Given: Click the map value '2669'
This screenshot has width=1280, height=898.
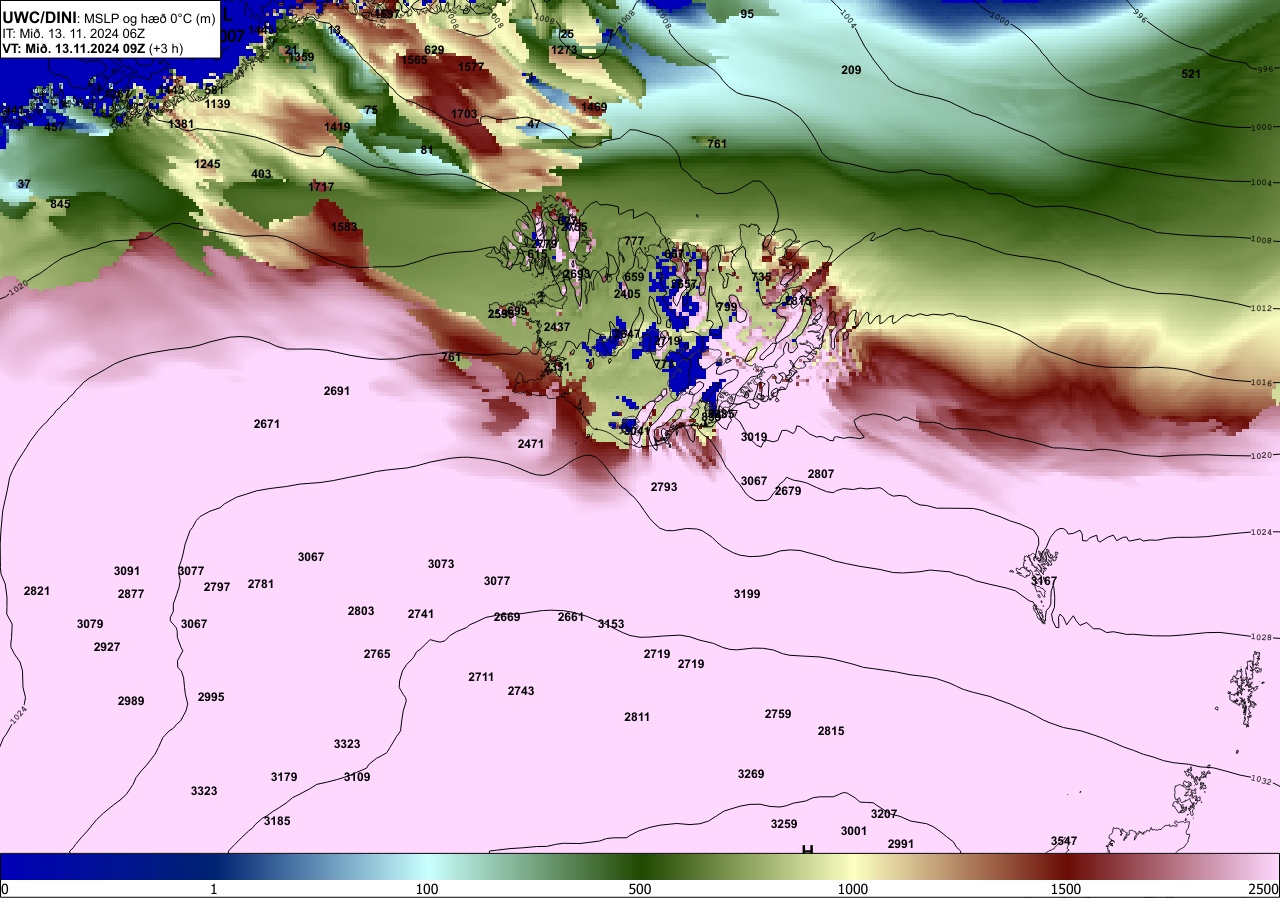Looking at the screenshot, I should point(507,617).
